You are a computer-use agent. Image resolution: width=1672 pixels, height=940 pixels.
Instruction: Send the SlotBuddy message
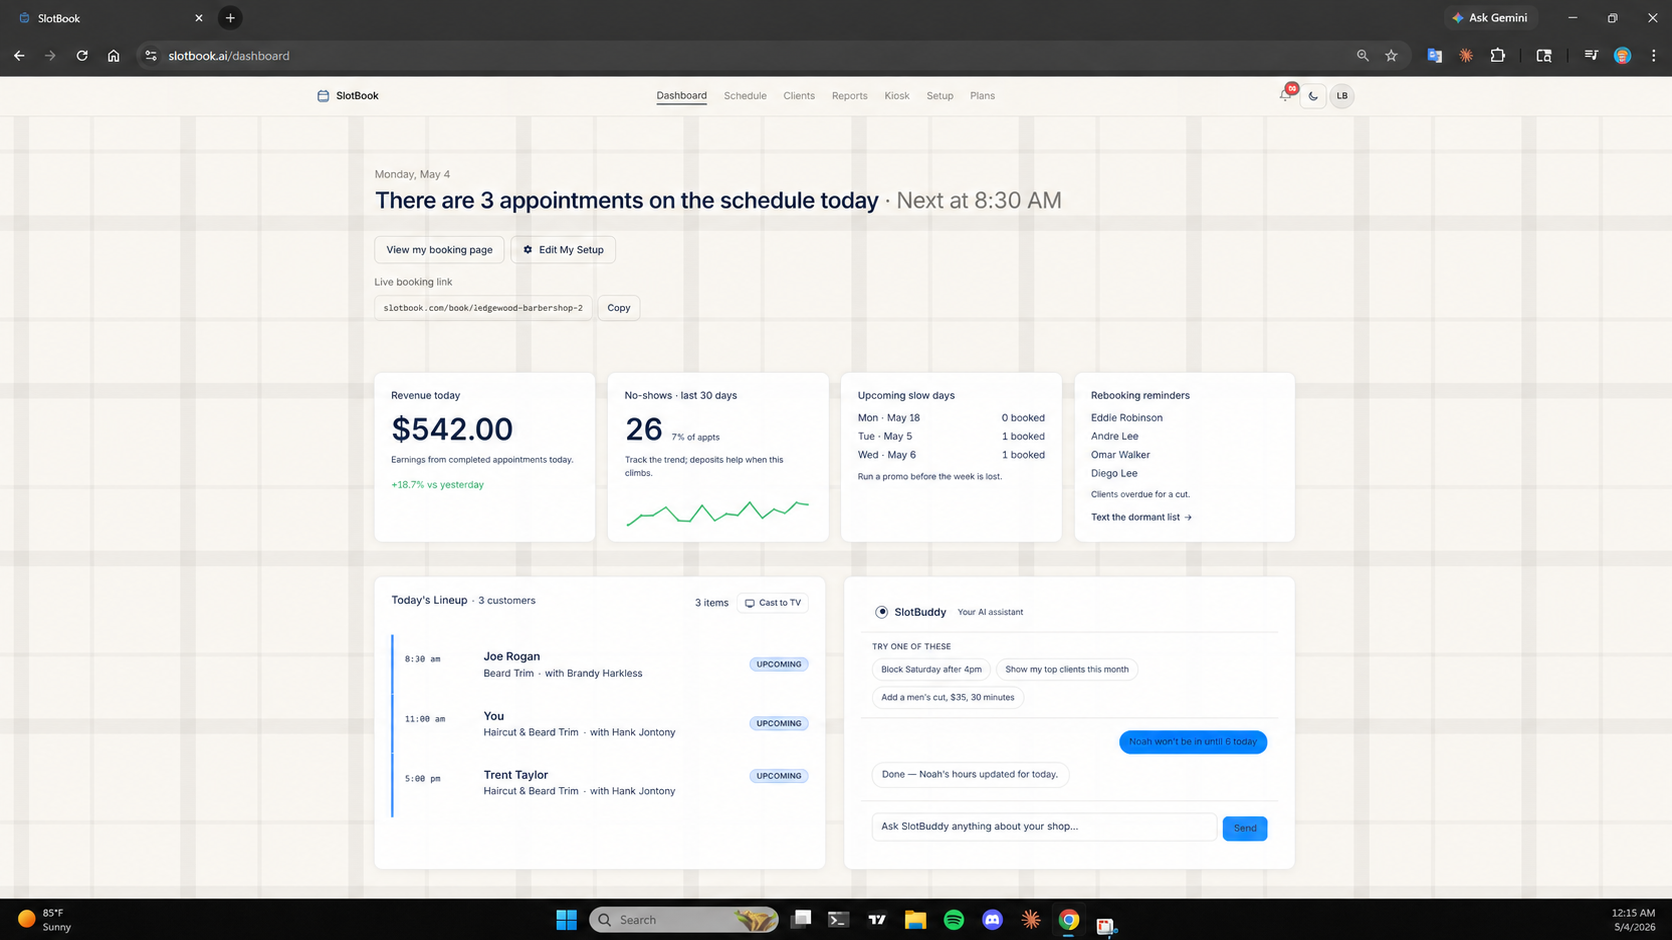coord(1244,828)
